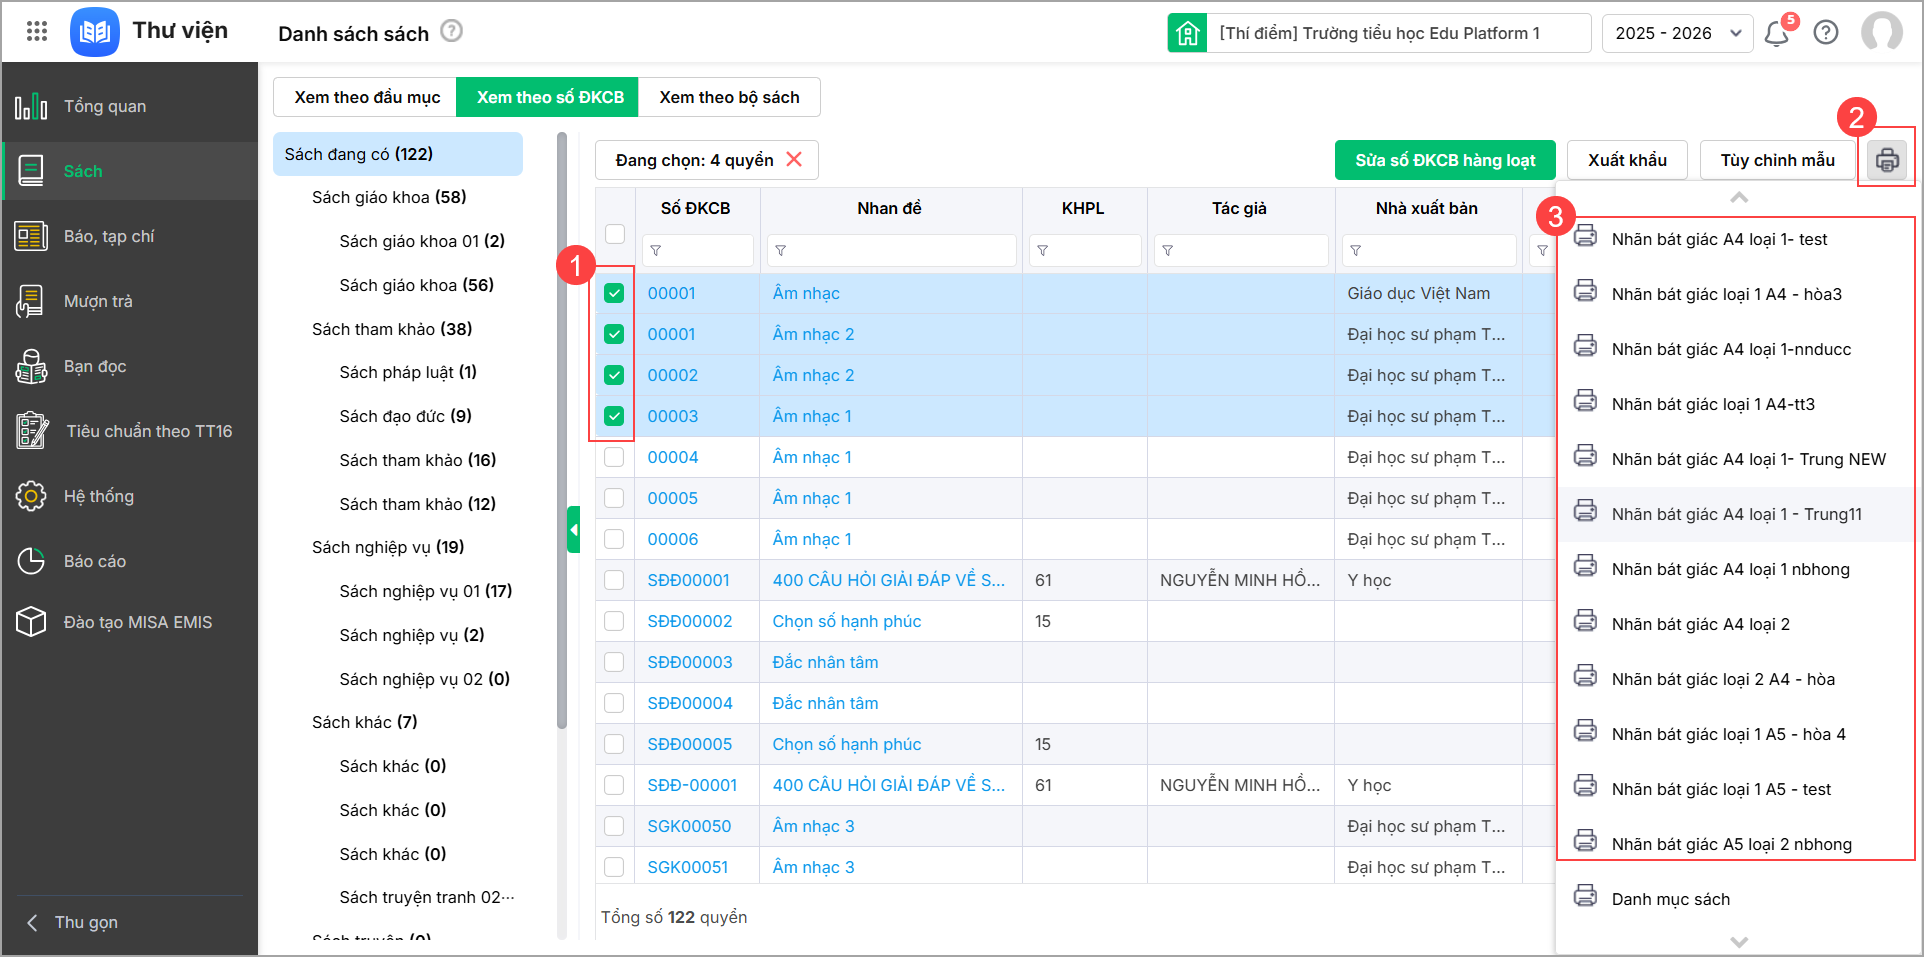Open Báo cáo section
The height and width of the screenshot is (957, 1924).
pyautogui.click(x=130, y=561)
